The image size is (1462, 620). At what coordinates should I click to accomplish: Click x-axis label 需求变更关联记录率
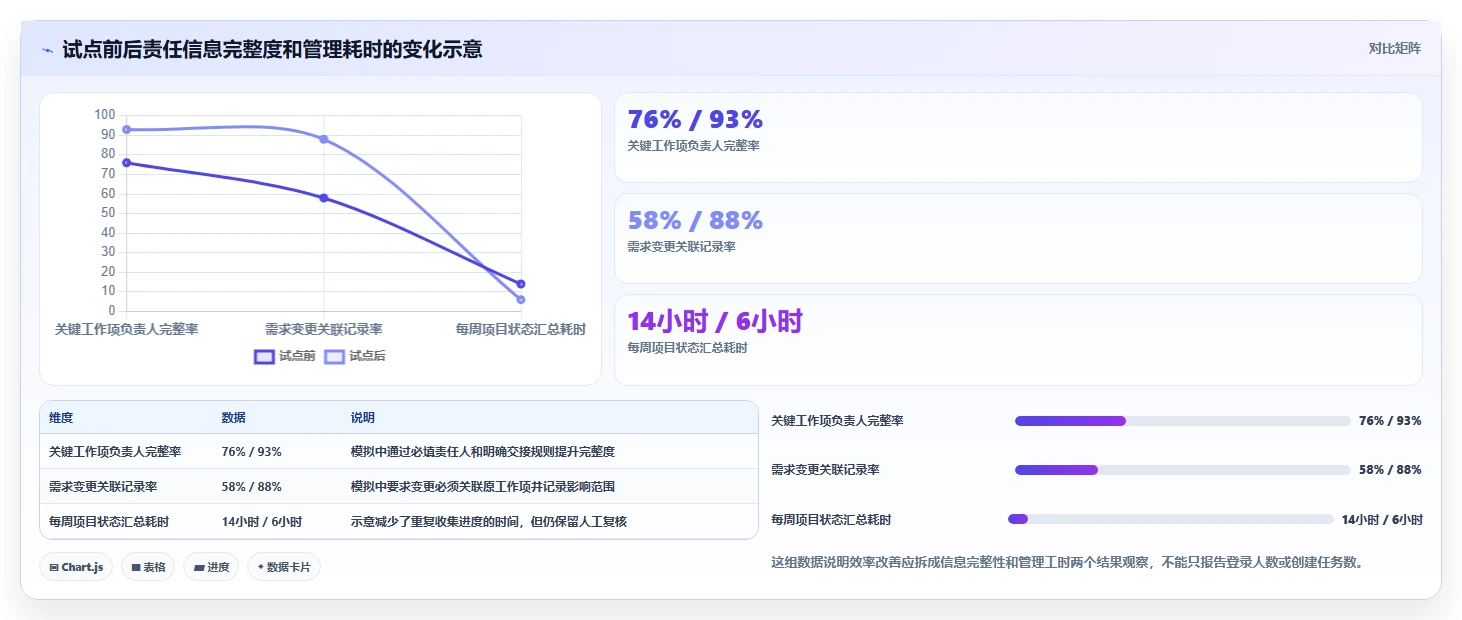click(x=324, y=329)
